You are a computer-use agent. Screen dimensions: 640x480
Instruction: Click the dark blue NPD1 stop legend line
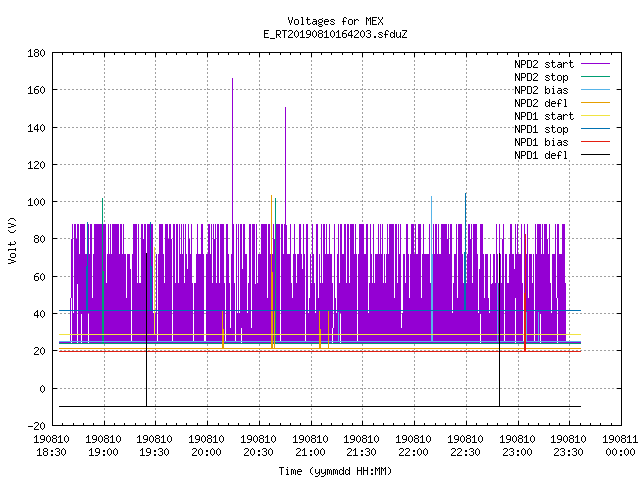(x=595, y=129)
